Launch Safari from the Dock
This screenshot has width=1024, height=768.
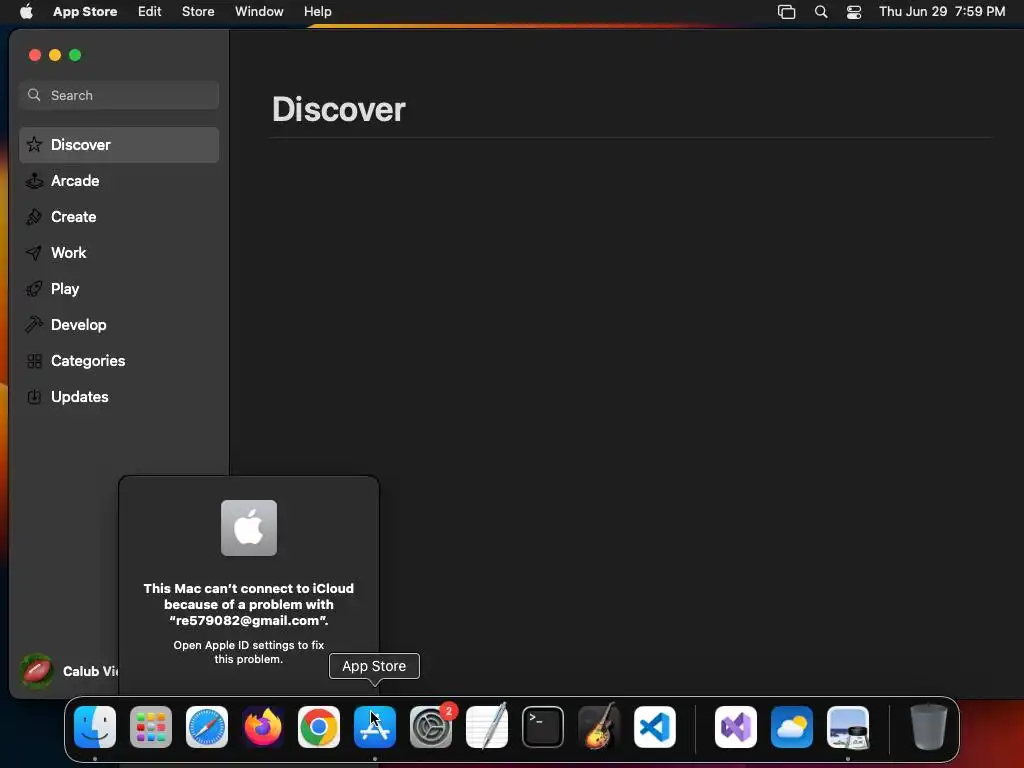[x=207, y=727]
